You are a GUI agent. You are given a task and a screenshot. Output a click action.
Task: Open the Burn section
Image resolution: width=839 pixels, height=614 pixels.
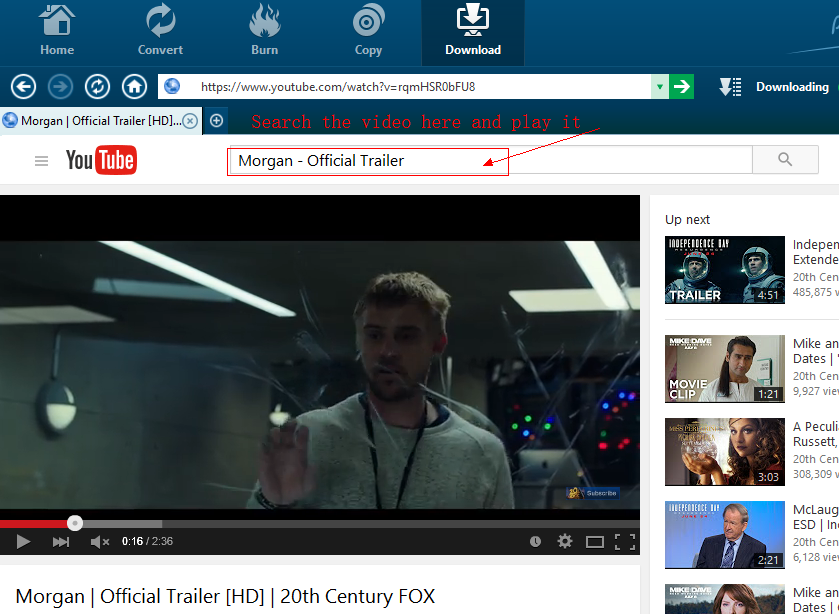264,31
